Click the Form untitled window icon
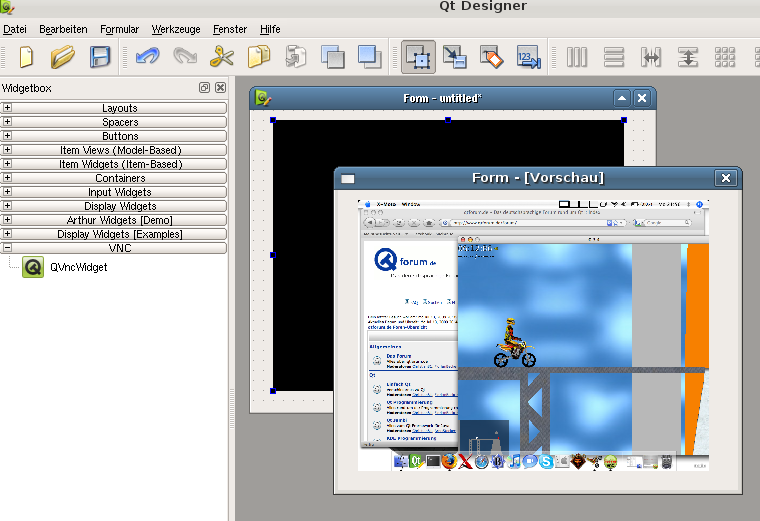This screenshot has height=521, width=760. [263, 98]
